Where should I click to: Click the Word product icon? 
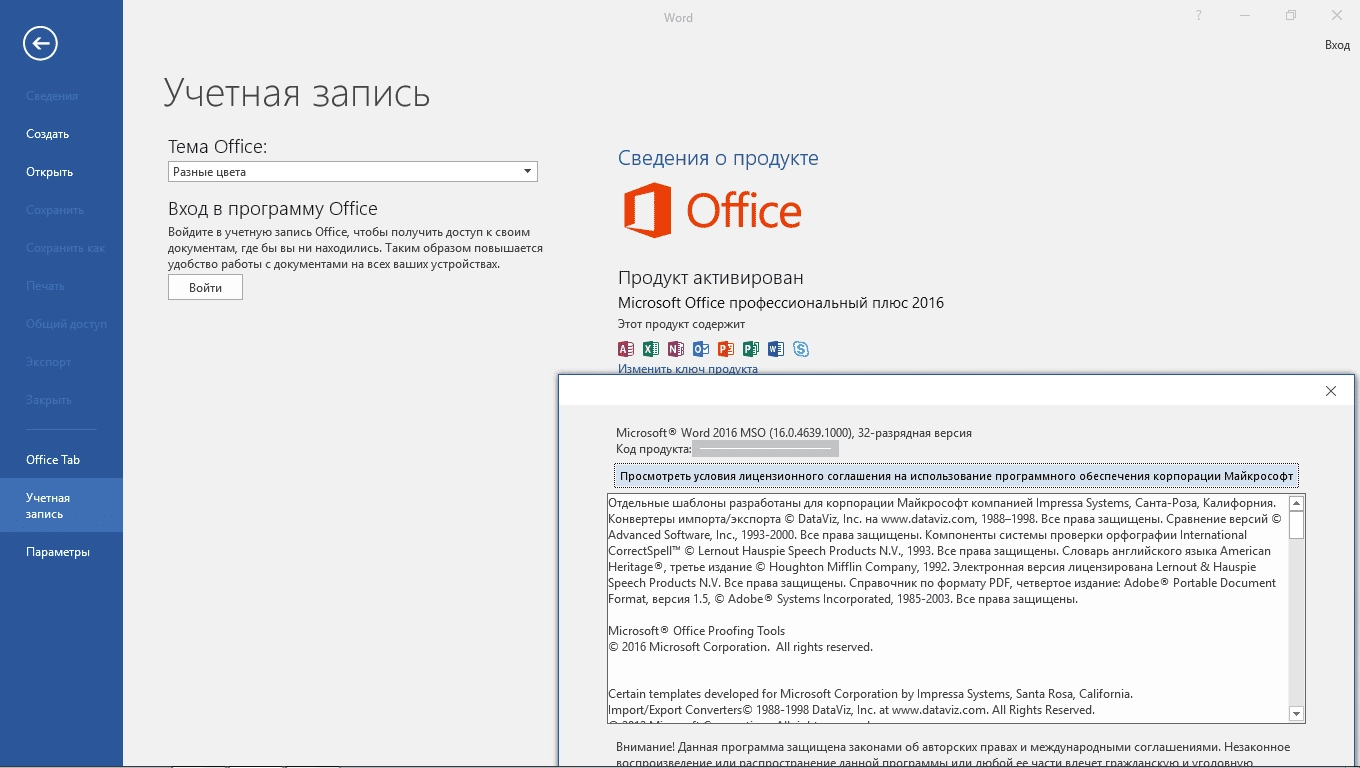click(776, 349)
